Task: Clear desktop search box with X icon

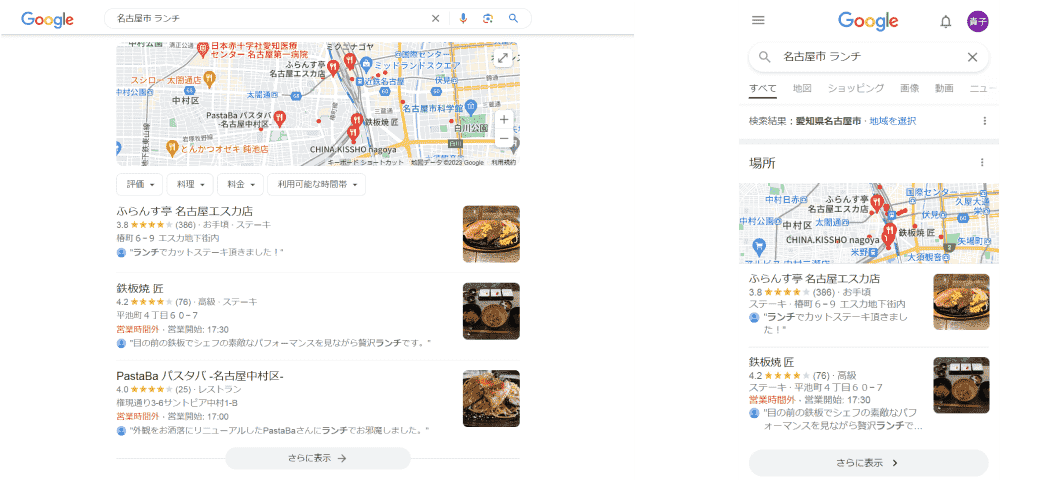Action: click(x=435, y=19)
